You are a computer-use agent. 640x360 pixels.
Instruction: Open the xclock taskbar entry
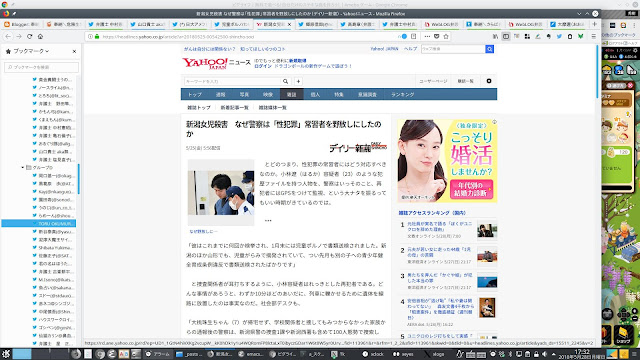click(373, 354)
